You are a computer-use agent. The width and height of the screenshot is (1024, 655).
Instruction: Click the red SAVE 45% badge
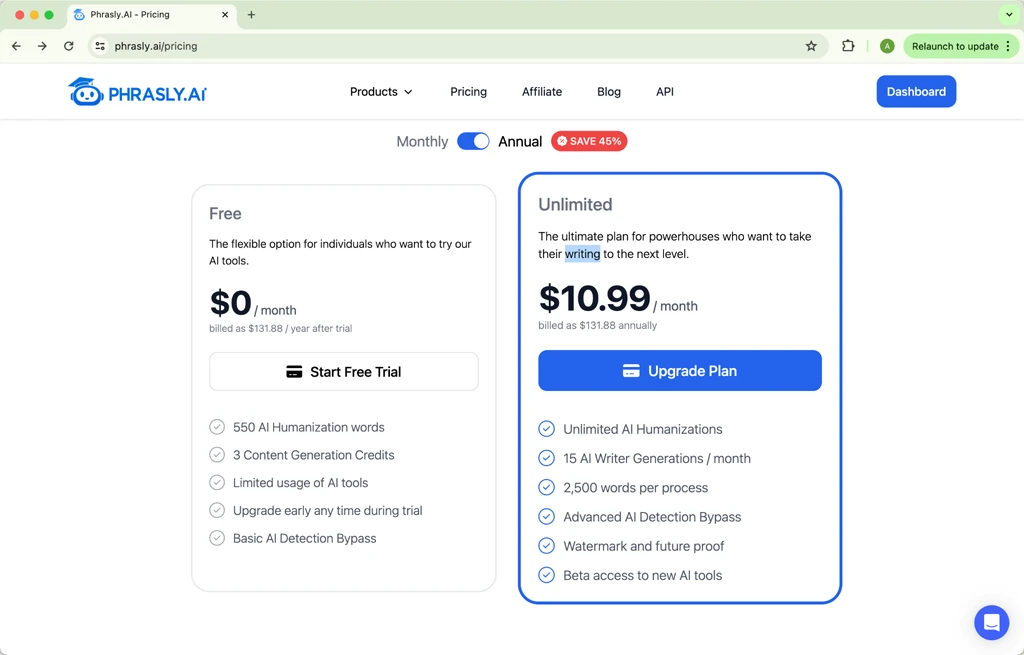point(589,141)
